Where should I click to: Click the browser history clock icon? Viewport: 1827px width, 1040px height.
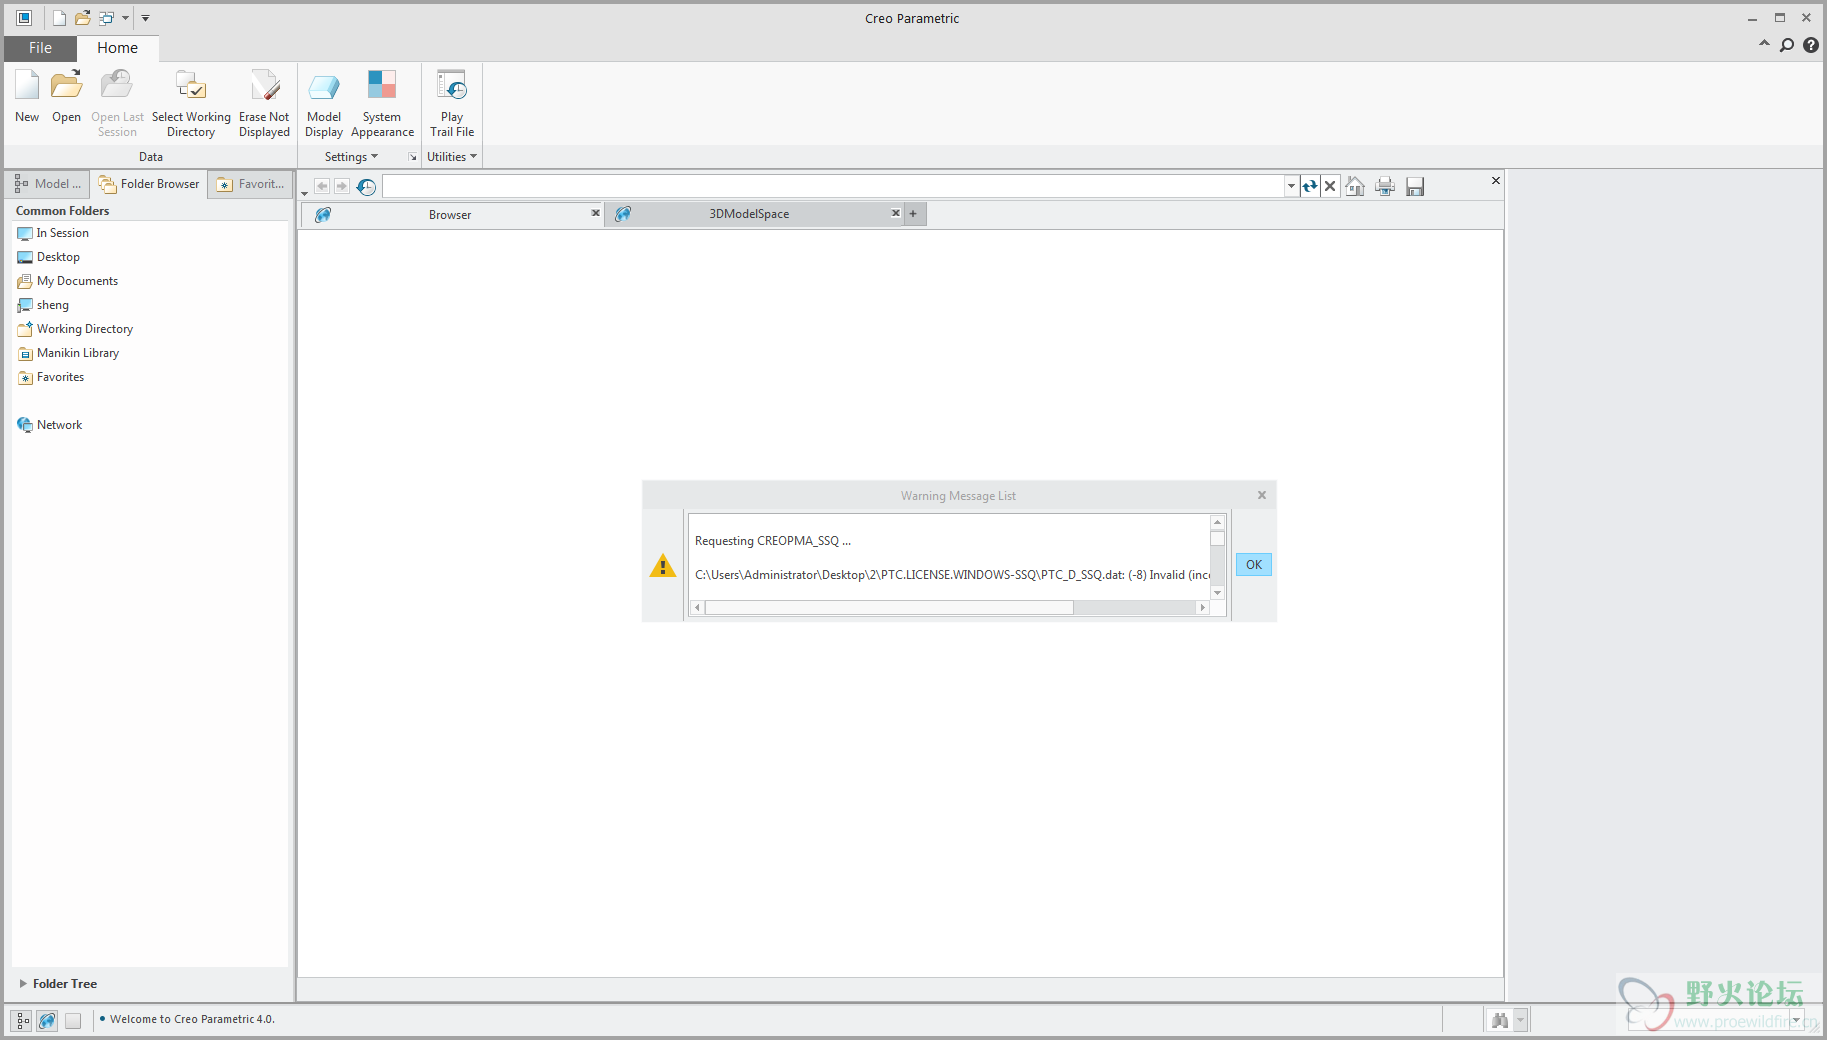(367, 187)
